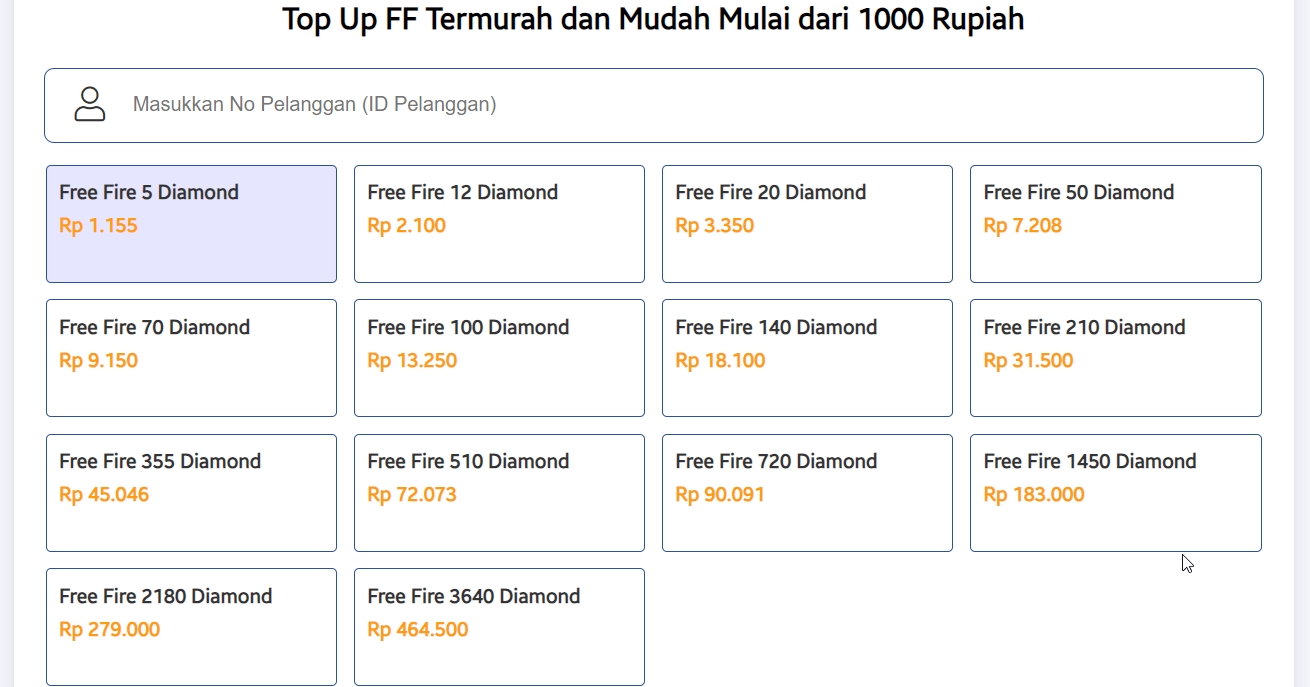The width and height of the screenshot is (1310, 687).
Task: Click the Rp 183.000 price text
Action: point(1033,494)
